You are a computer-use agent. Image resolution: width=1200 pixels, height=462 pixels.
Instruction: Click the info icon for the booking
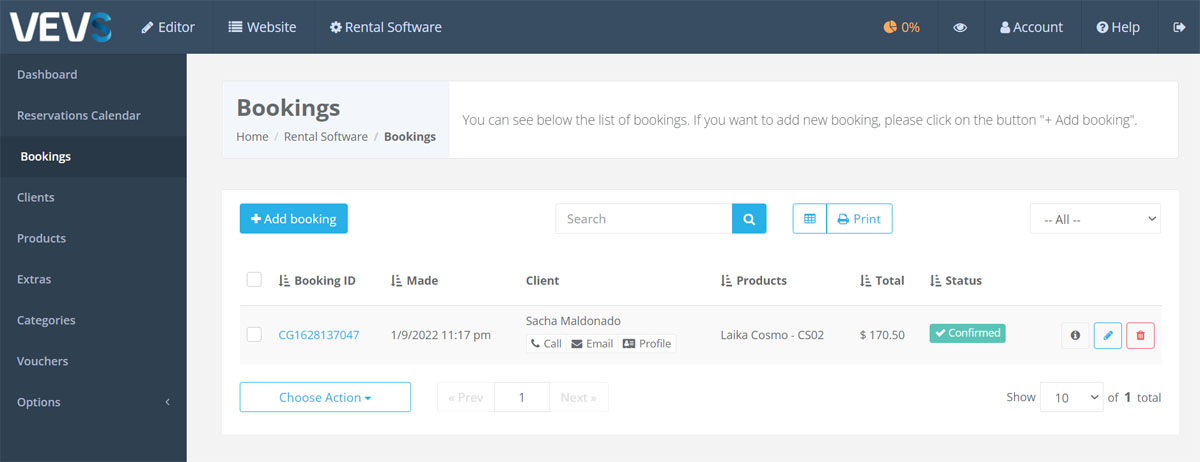click(1075, 336)
